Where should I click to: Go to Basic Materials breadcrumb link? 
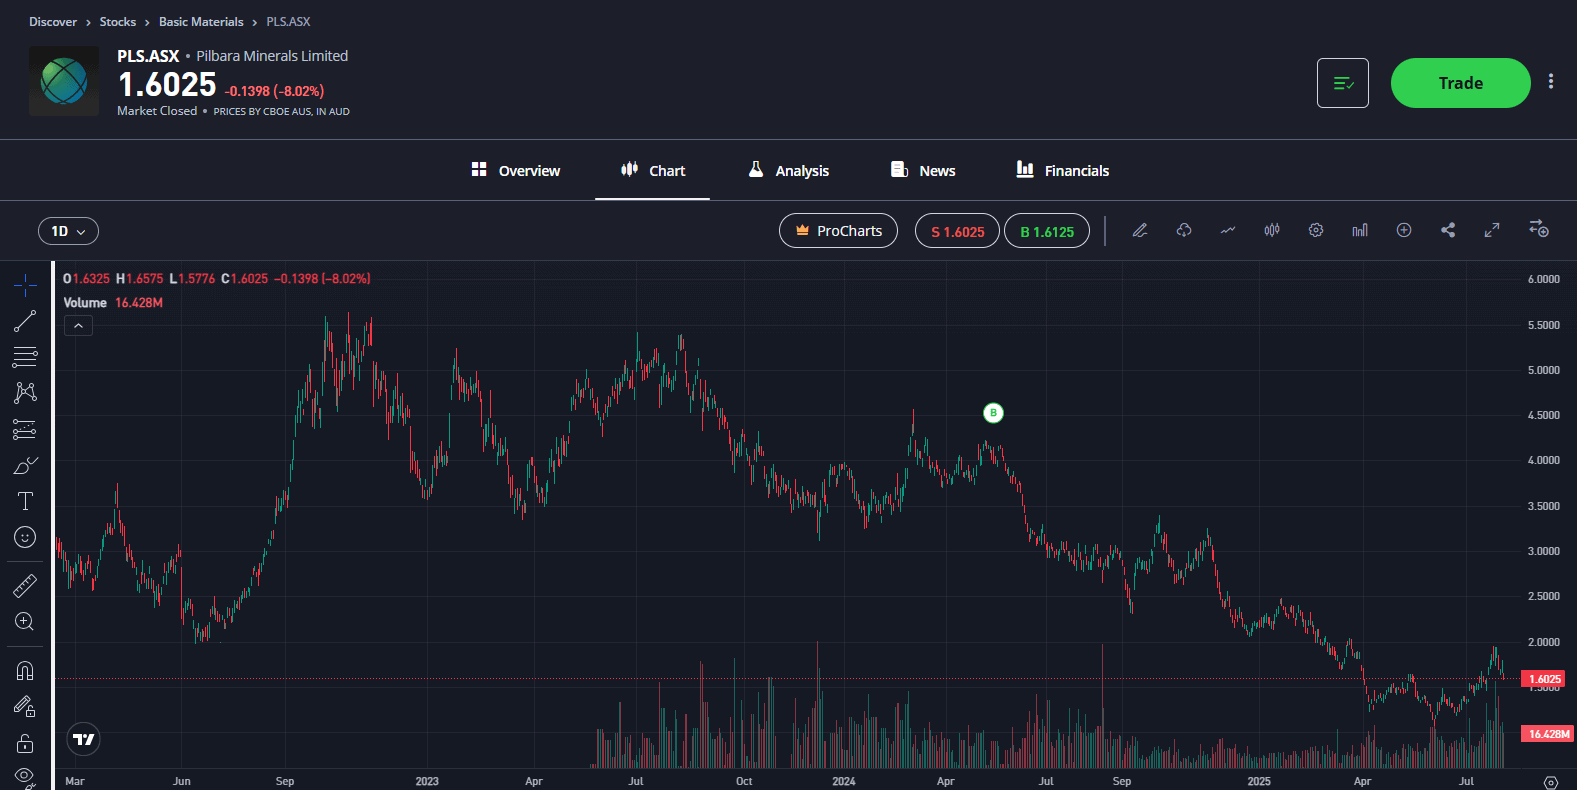201,22
